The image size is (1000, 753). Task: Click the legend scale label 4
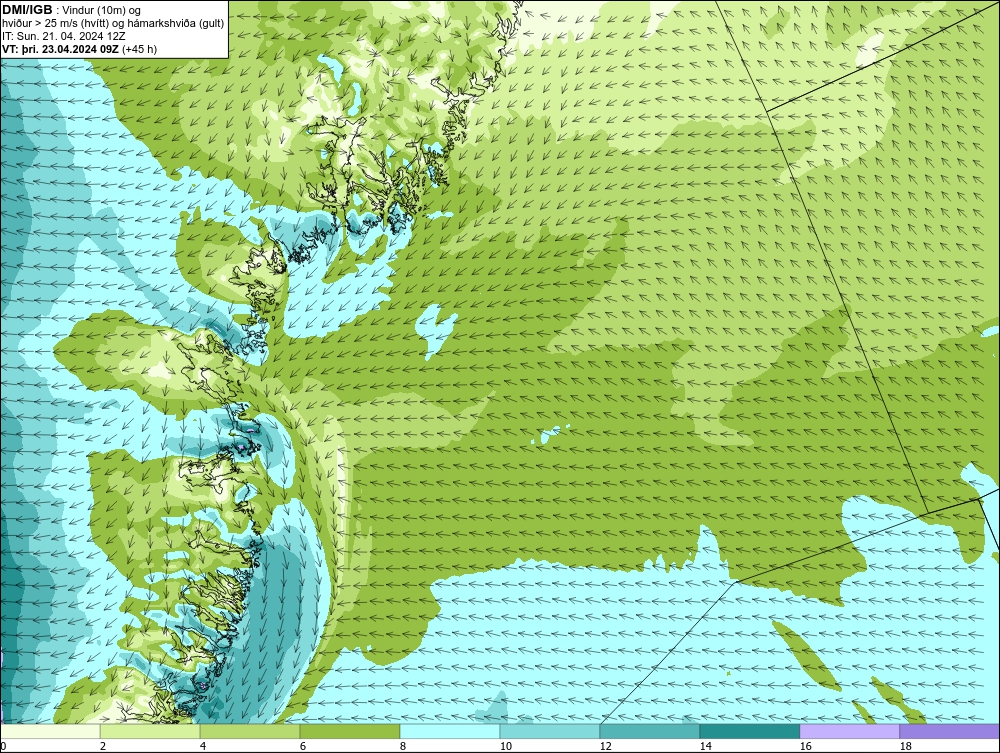(203, 746)
